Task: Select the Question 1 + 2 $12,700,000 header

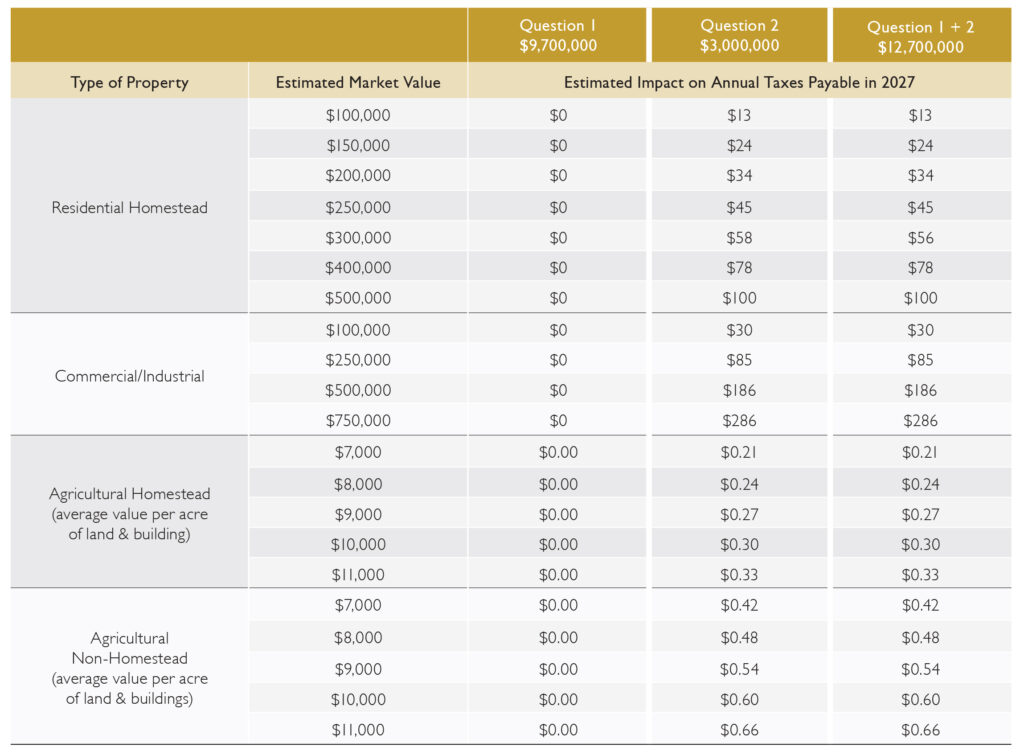Action: pos(921,36)
